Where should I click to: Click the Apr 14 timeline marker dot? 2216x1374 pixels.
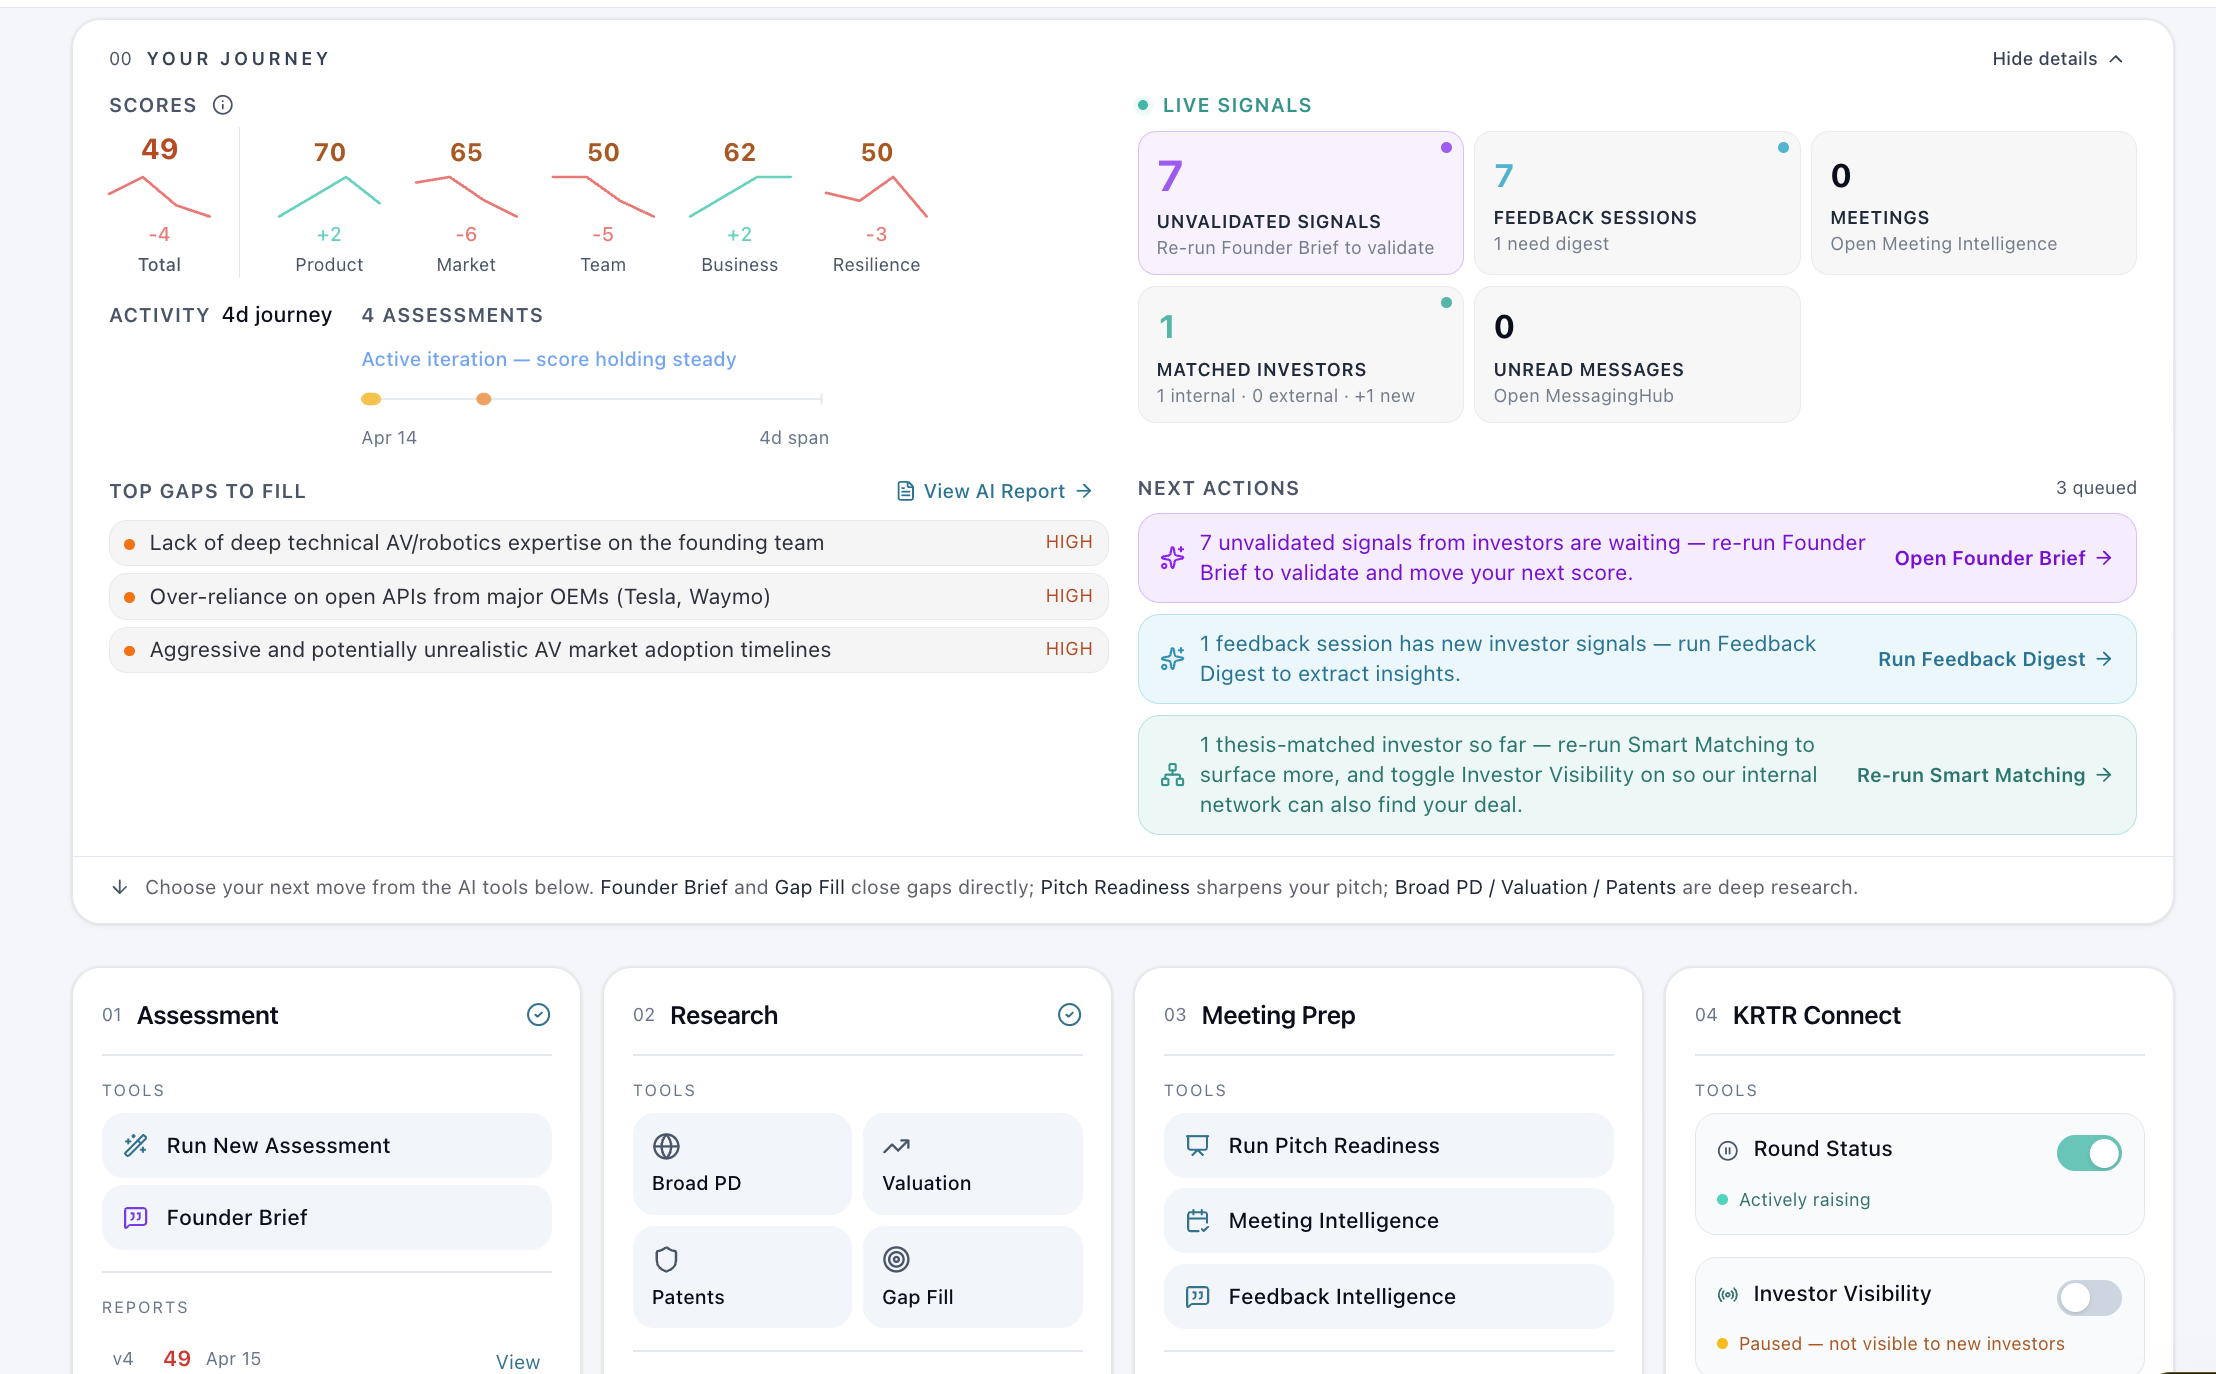pos(371,398)
